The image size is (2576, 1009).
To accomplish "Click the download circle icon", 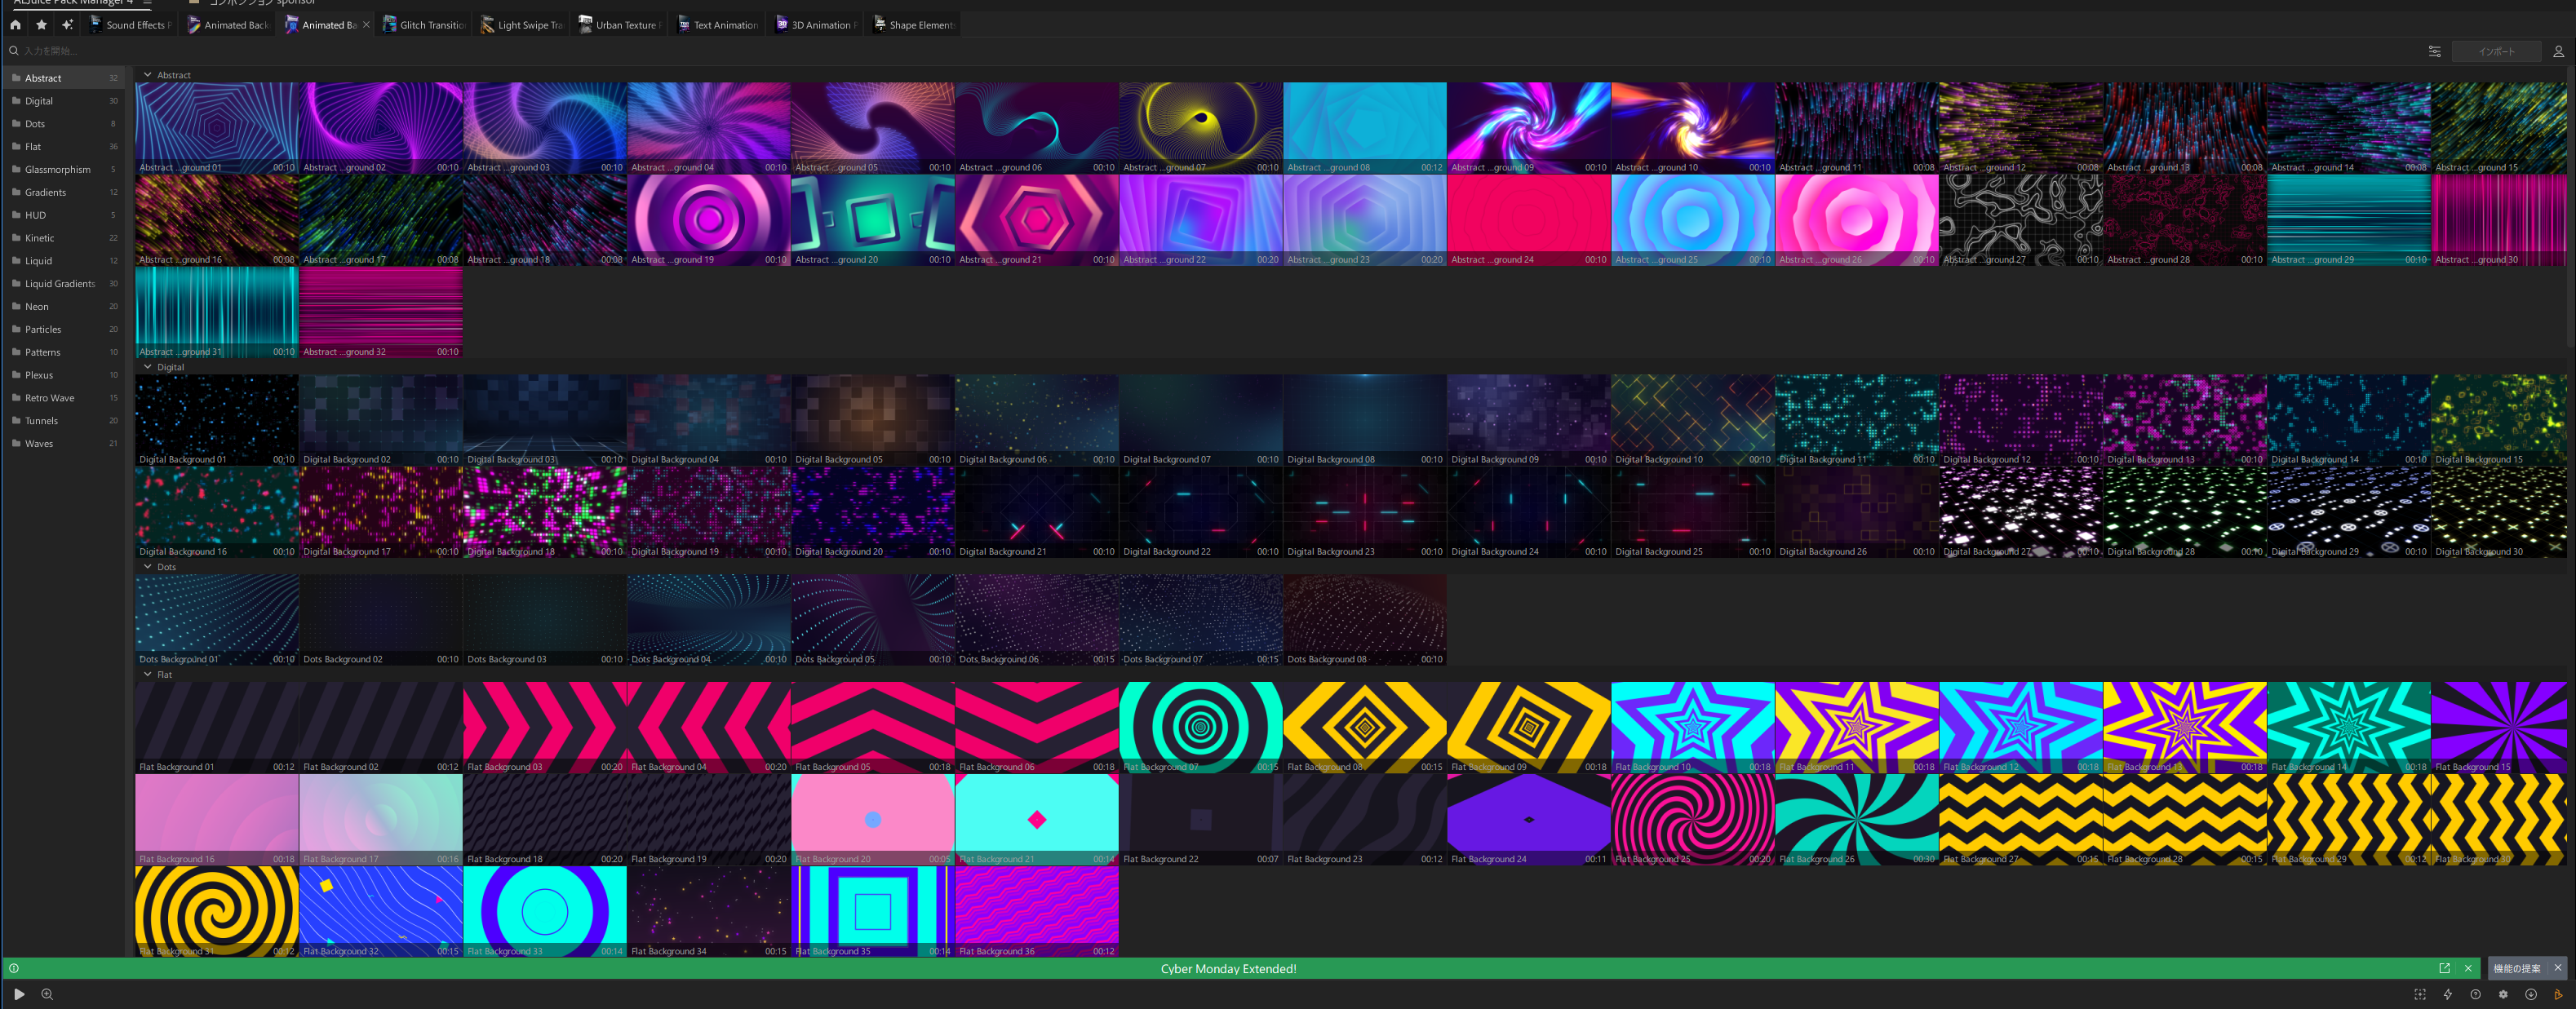I will (x=2530, y=994).
